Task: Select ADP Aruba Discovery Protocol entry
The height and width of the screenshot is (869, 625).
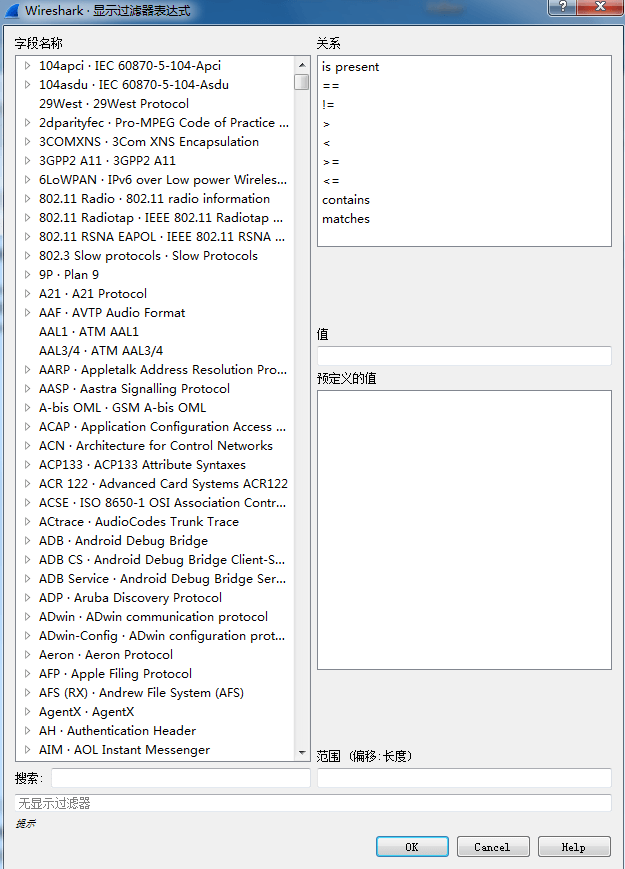Action: (x=130, y=597)
